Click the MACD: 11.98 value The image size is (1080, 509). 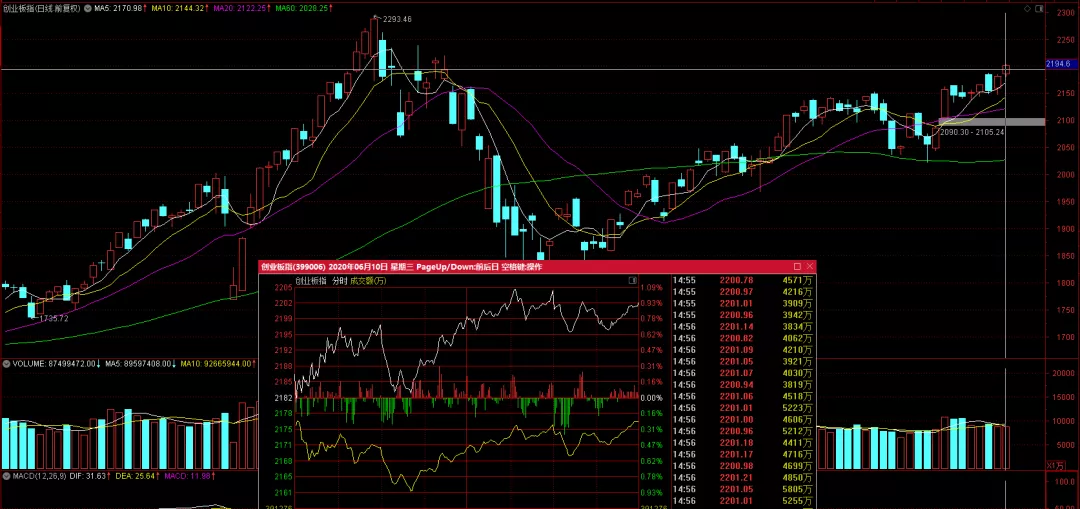click(x=187, y=476)
